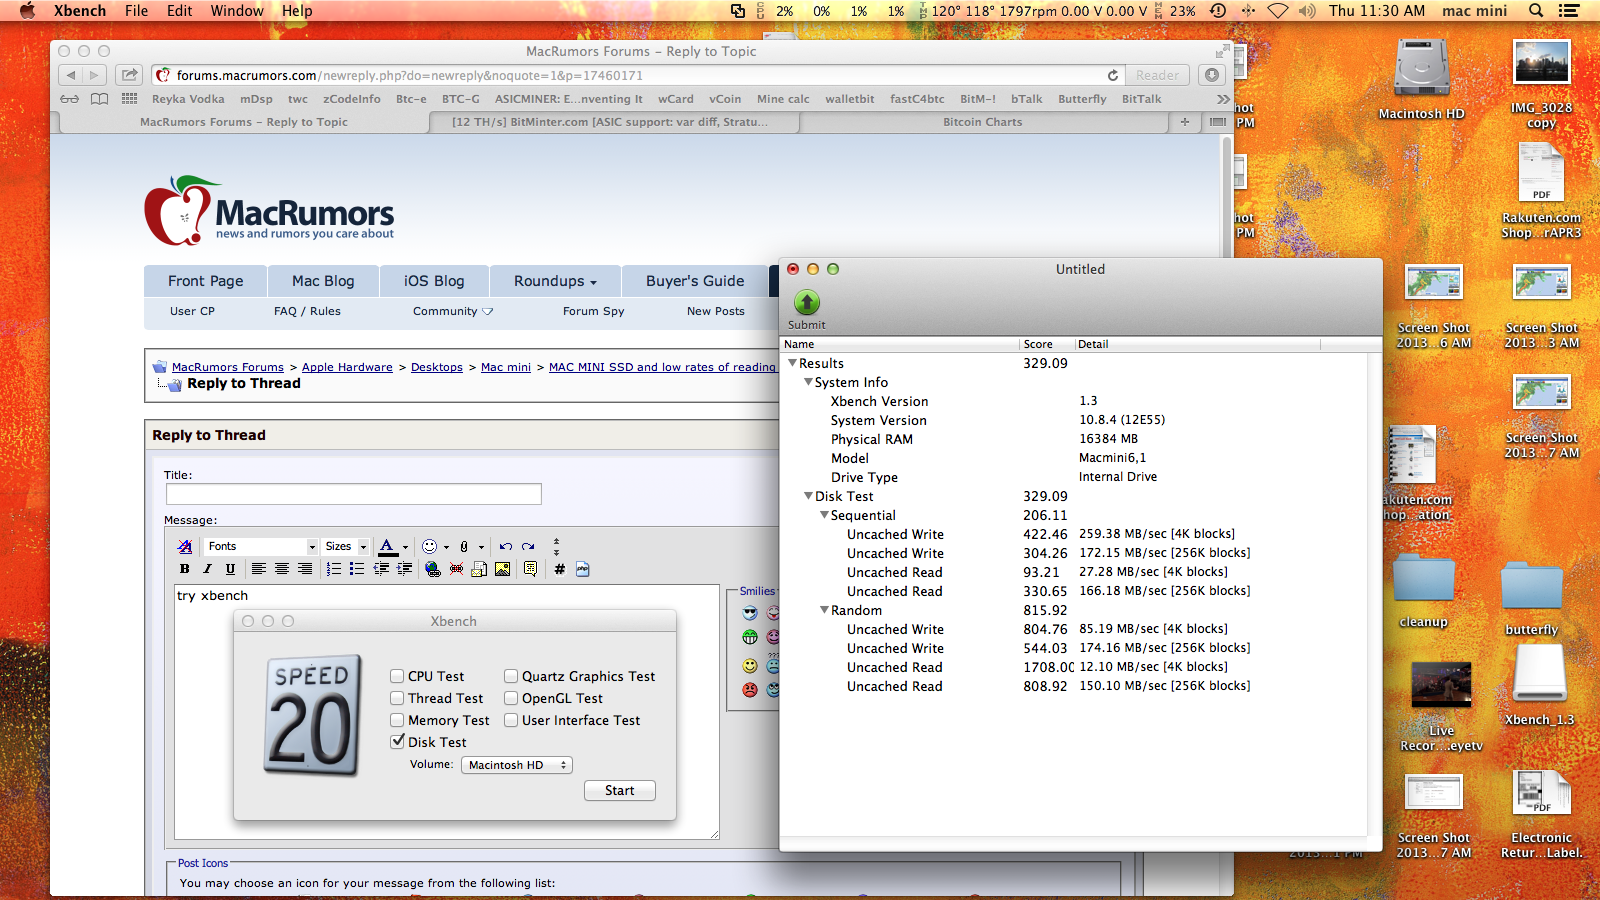Open the Mac mini breadcrumb link
The width and height of the screenshot is (1600, 900).
click(x=506, y=367)
